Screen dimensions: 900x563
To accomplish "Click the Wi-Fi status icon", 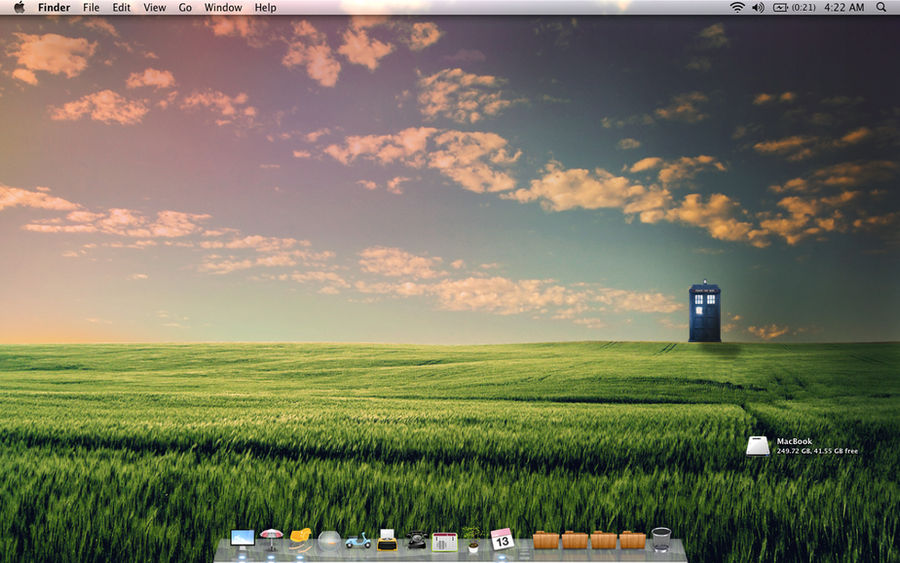I will pos(737,7).
